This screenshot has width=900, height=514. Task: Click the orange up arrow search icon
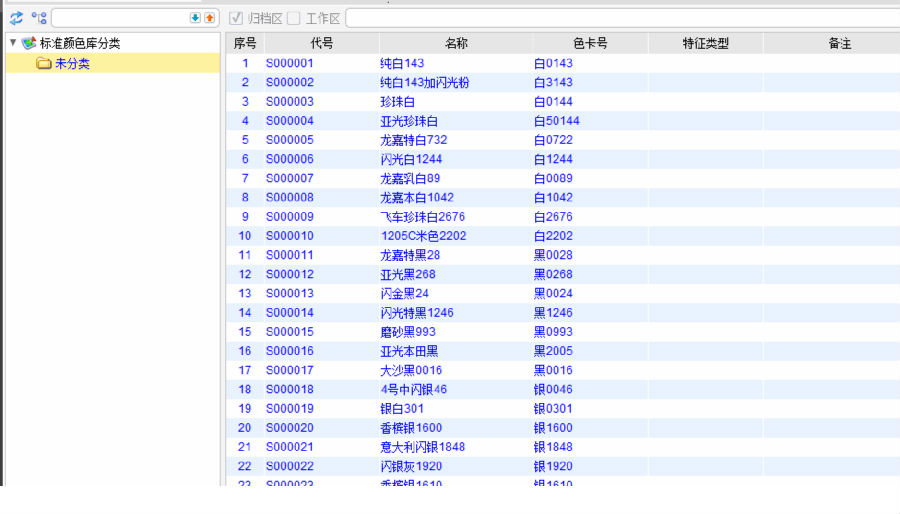pos(209,18)
